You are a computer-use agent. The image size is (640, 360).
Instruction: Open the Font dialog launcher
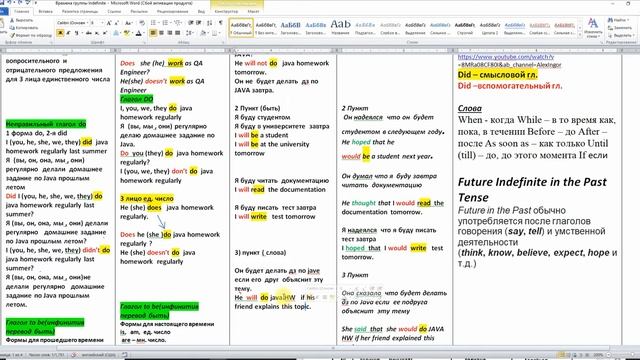tap(144, 42)
